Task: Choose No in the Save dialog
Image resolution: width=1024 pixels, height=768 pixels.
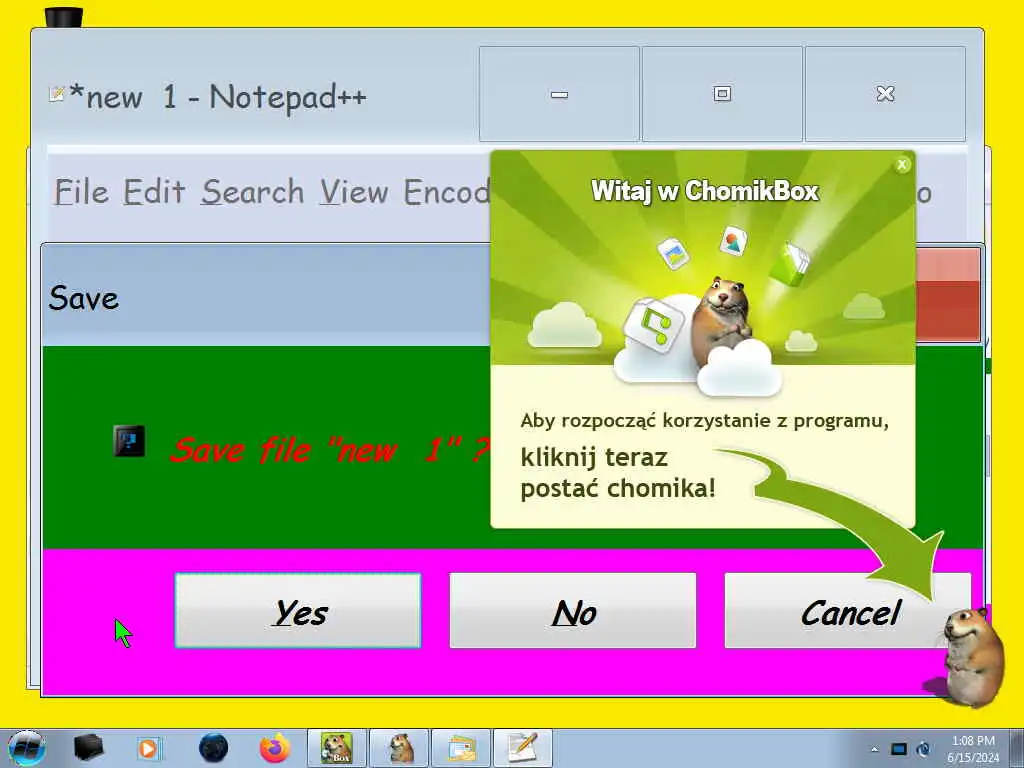Action: click(x=573, y=611)
